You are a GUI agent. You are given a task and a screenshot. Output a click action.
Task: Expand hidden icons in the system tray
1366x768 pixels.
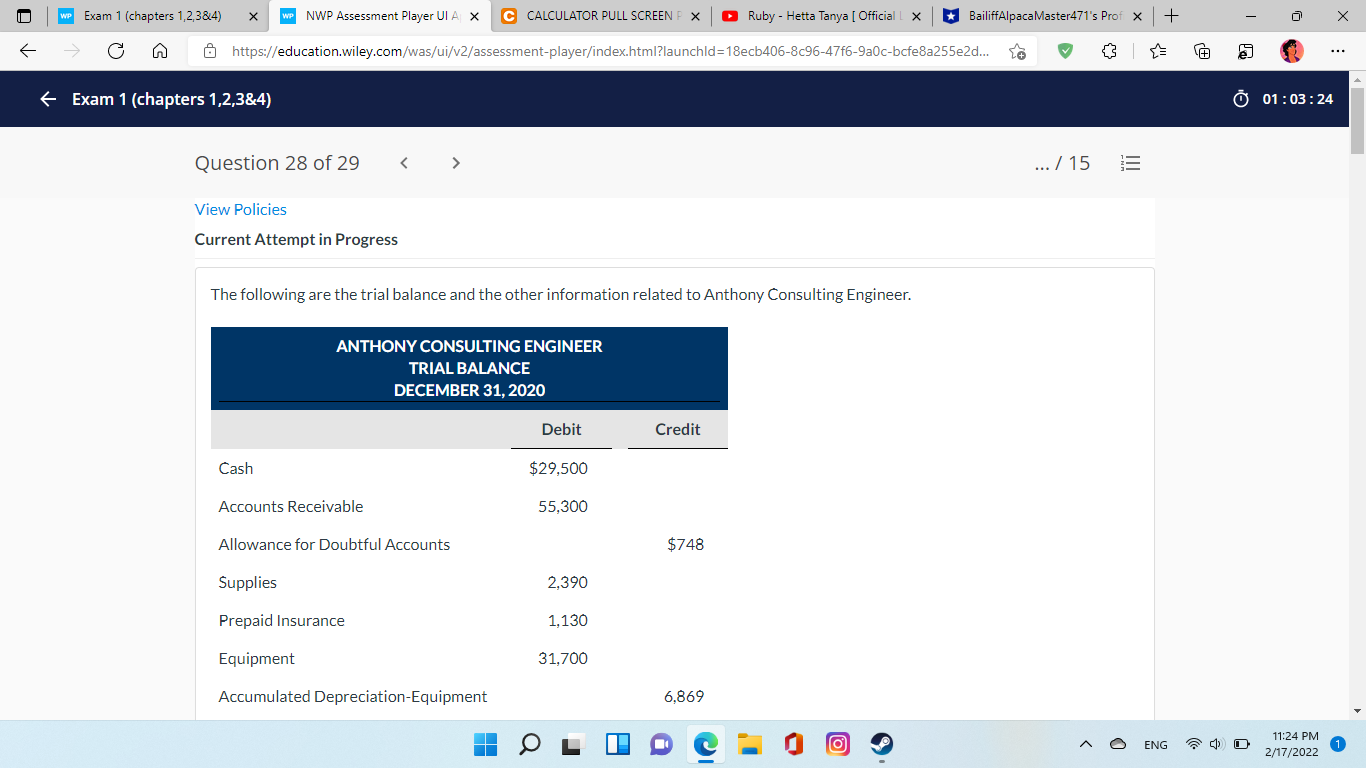pos(1085,744)
